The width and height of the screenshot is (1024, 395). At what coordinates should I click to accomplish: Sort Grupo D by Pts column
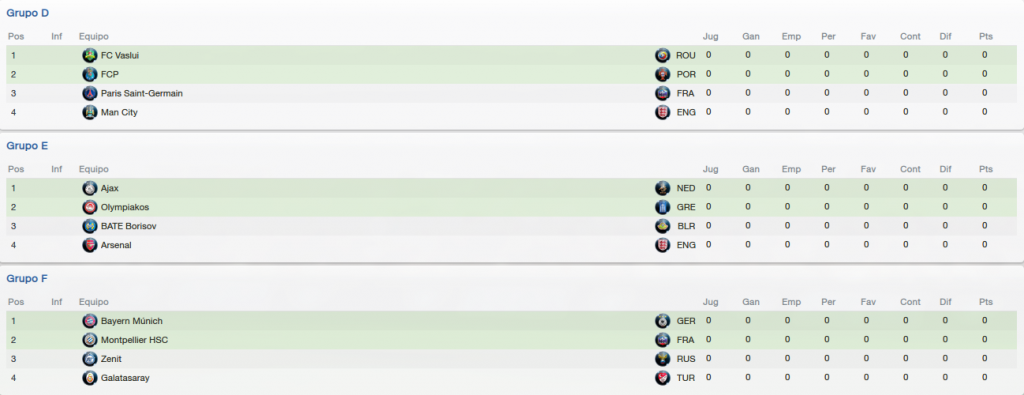pyautogui.click(x=985, y=37)
